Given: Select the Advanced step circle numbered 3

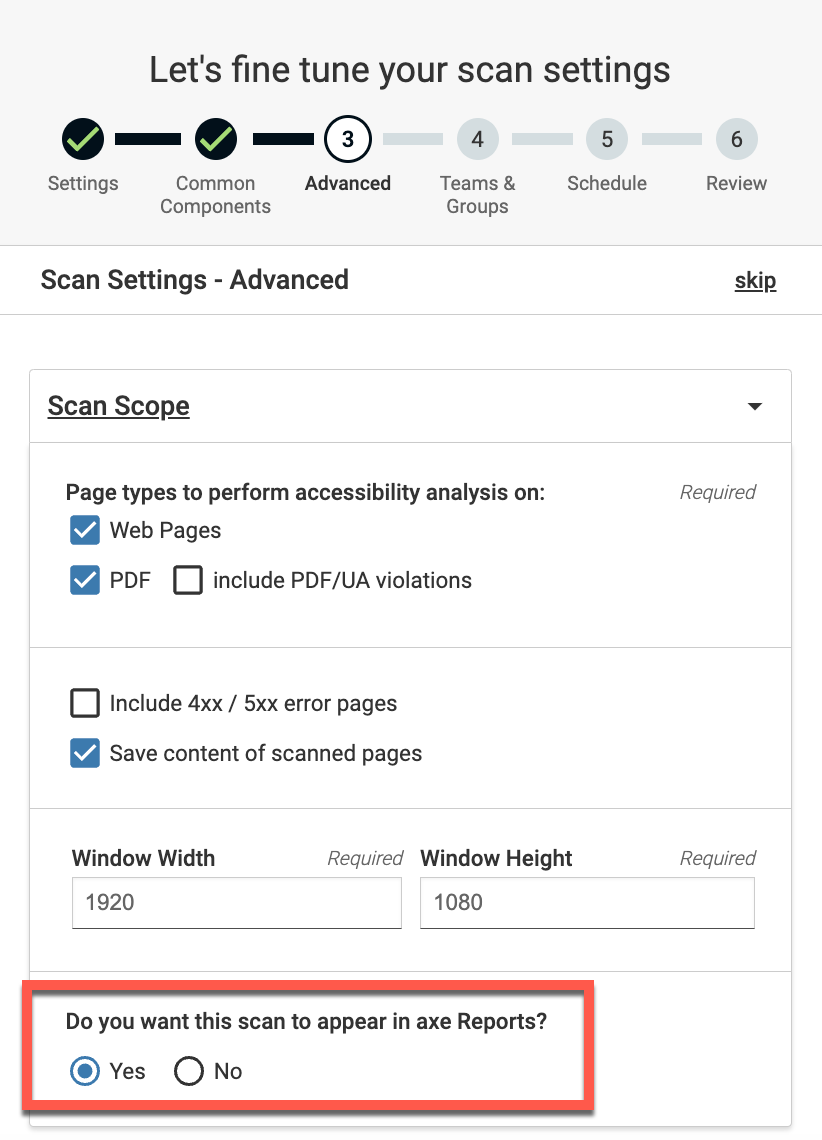Looking at the screenshot, I should [x=347, y=139].
